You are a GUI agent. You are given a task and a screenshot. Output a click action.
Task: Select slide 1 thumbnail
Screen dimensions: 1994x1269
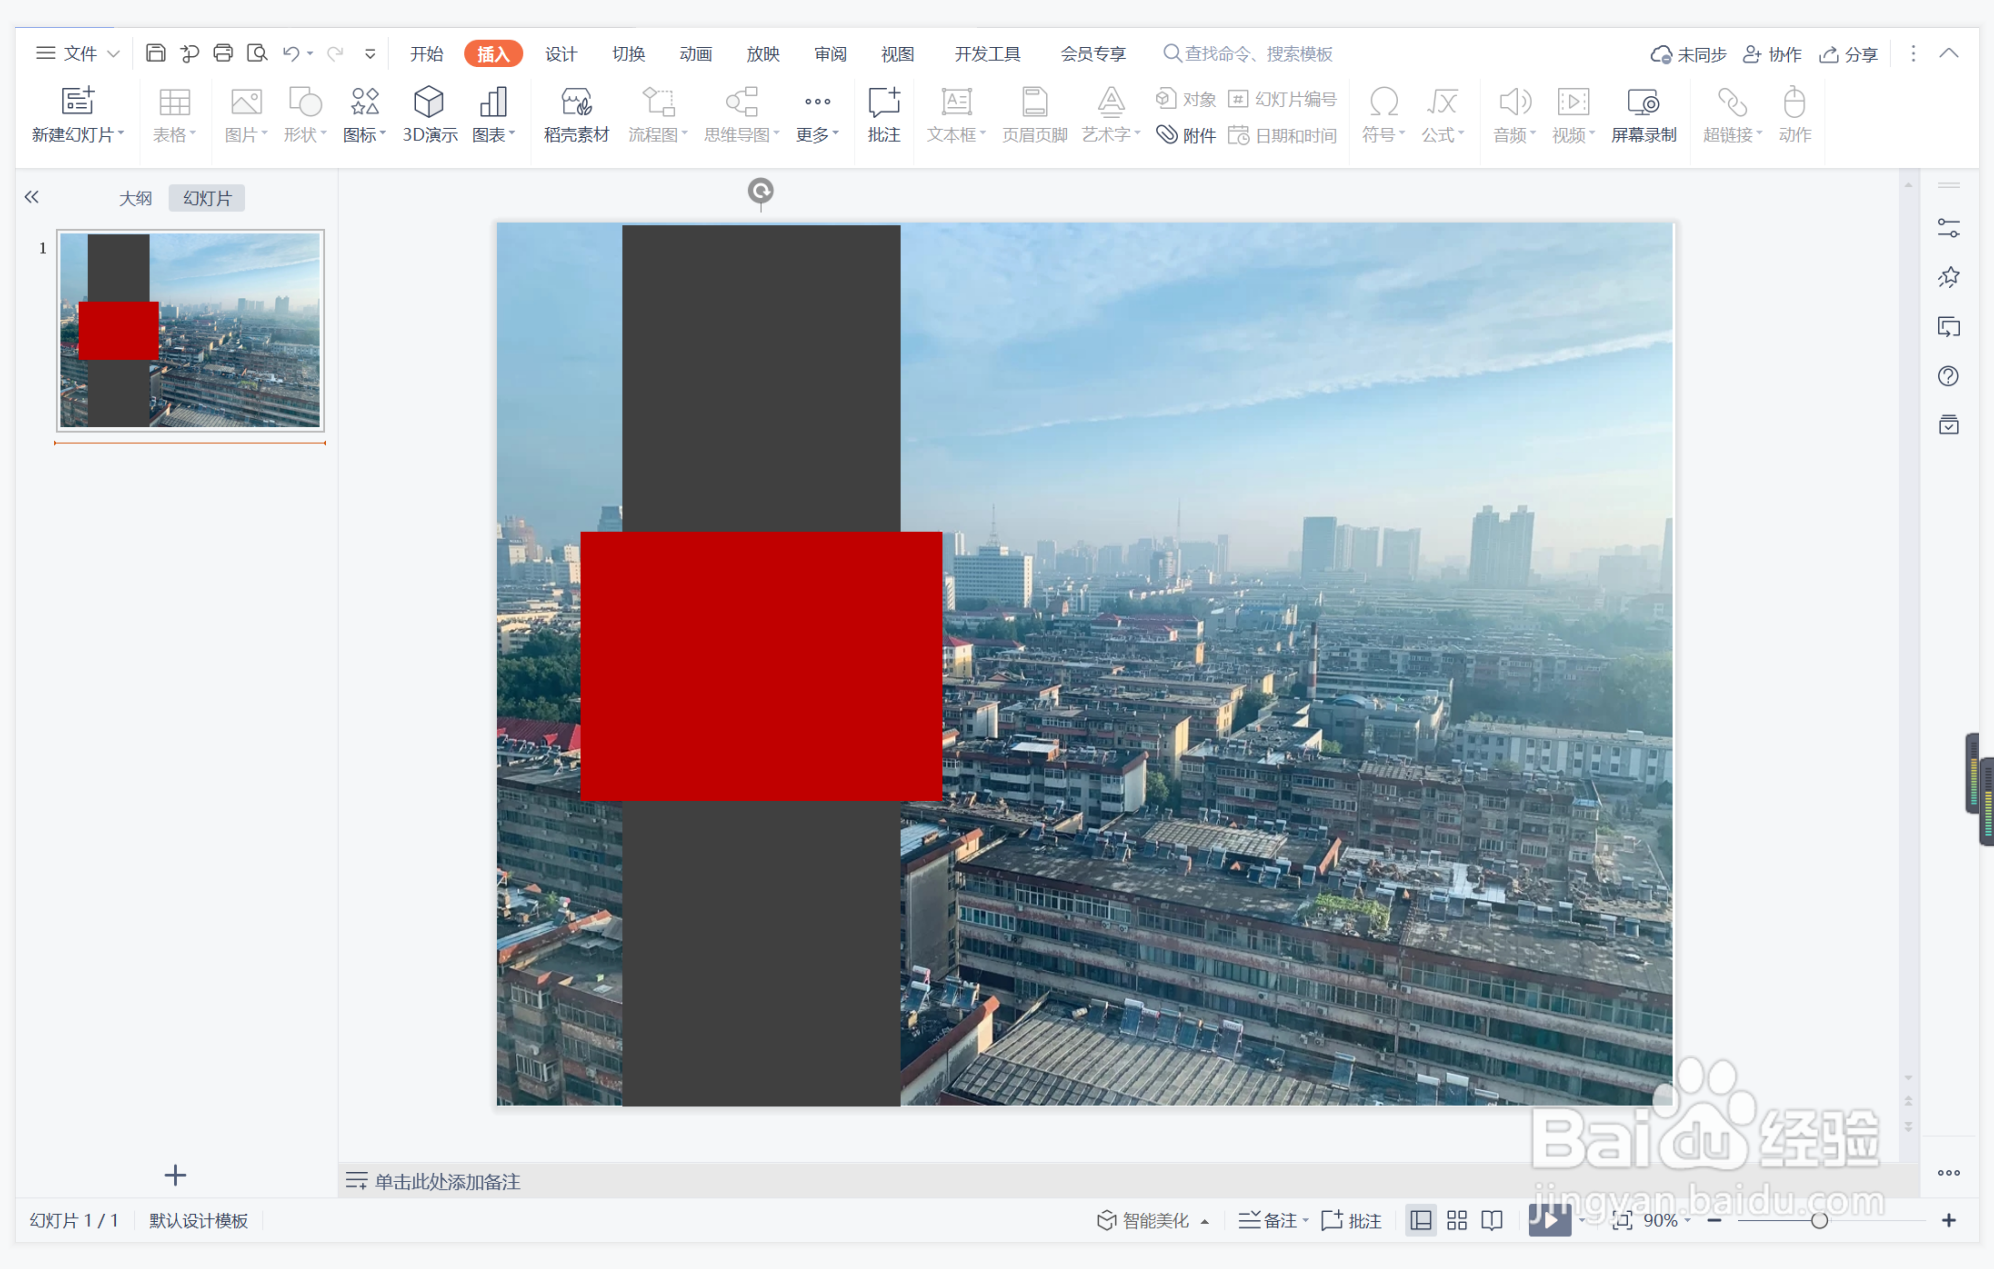point(190,330)
